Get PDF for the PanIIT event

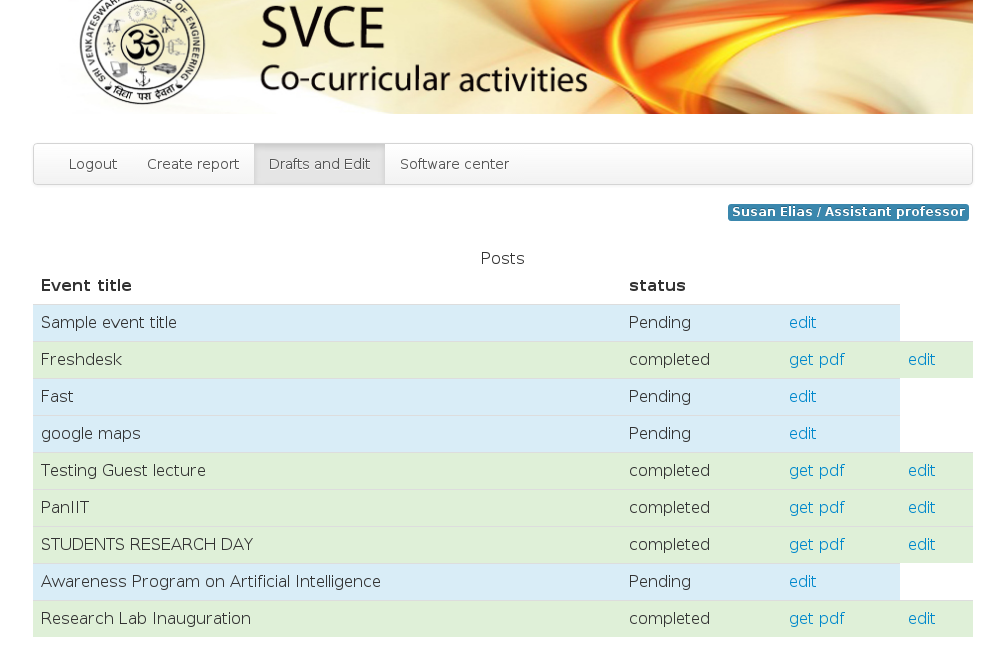816,508
